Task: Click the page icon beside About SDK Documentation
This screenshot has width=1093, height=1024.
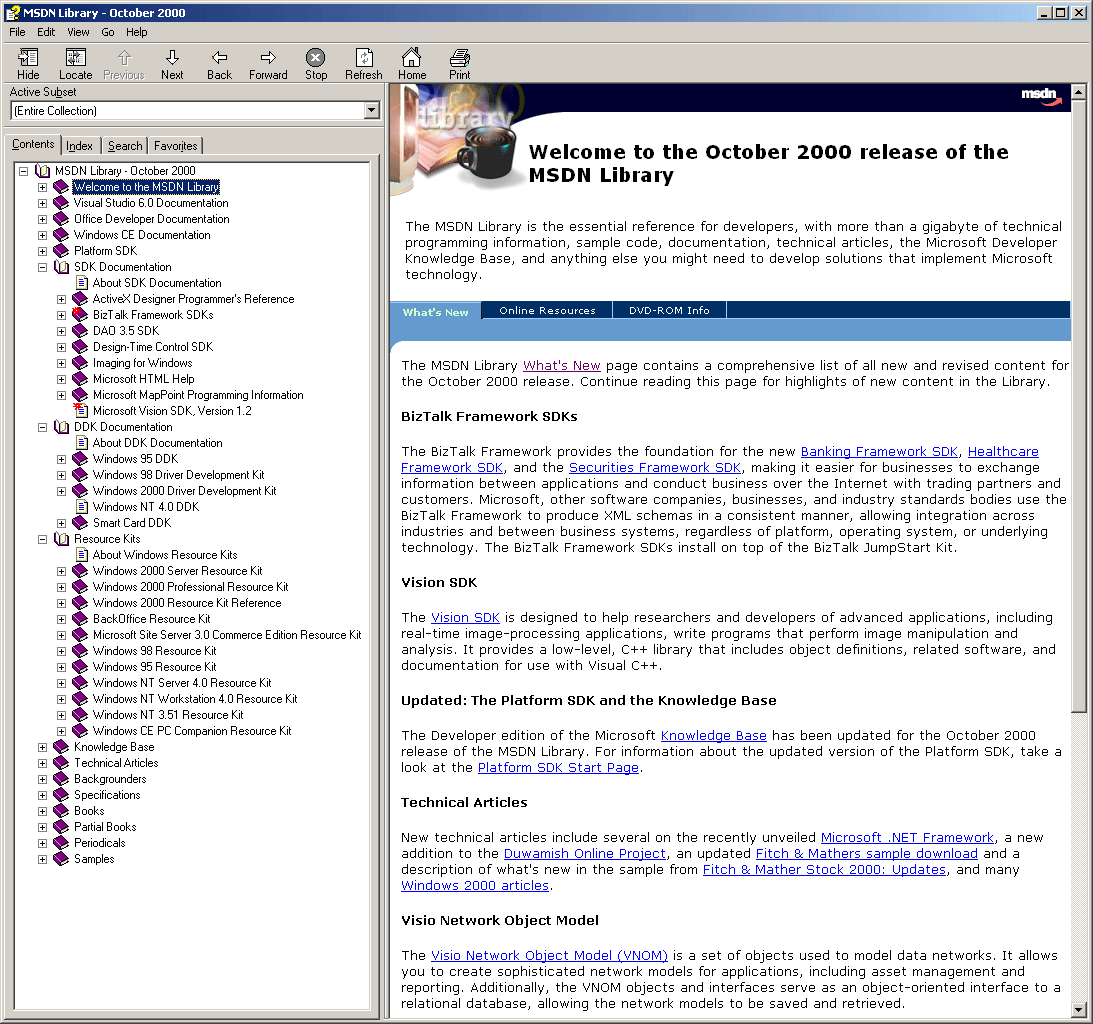Action: pyautogui.click(x=82, y=283)
